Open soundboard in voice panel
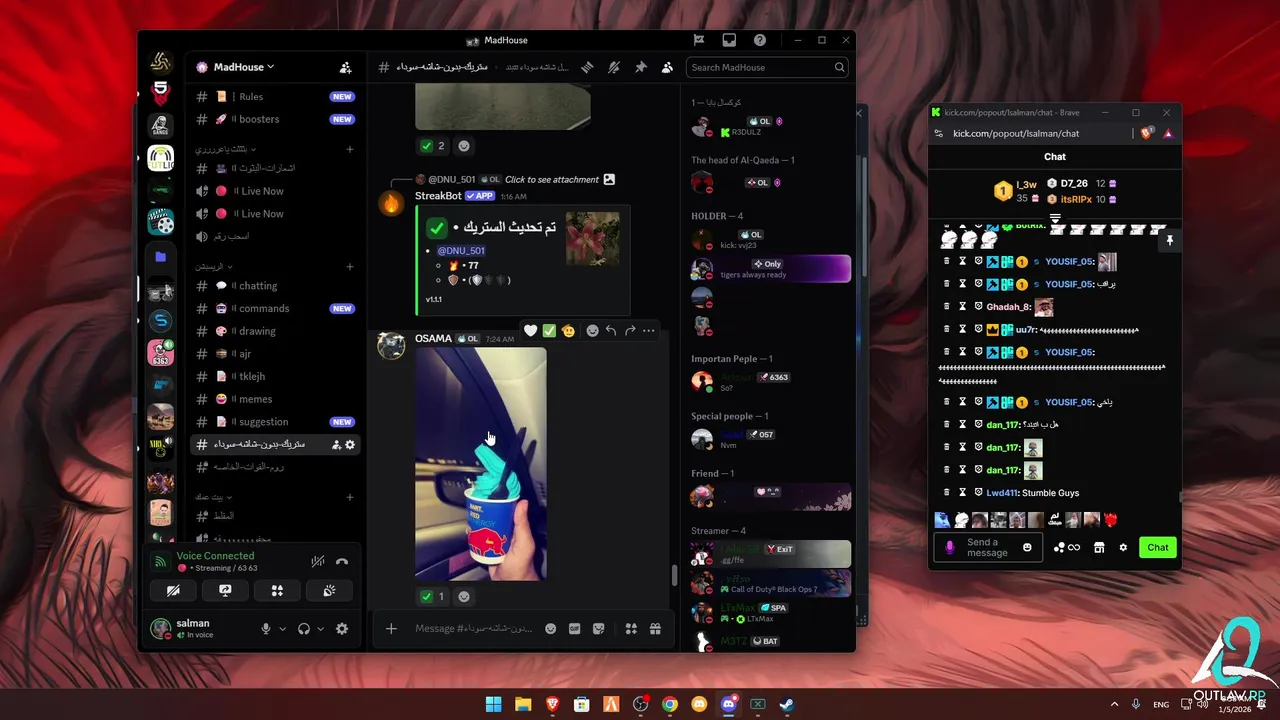1280x720 pixels. point(329,591)
